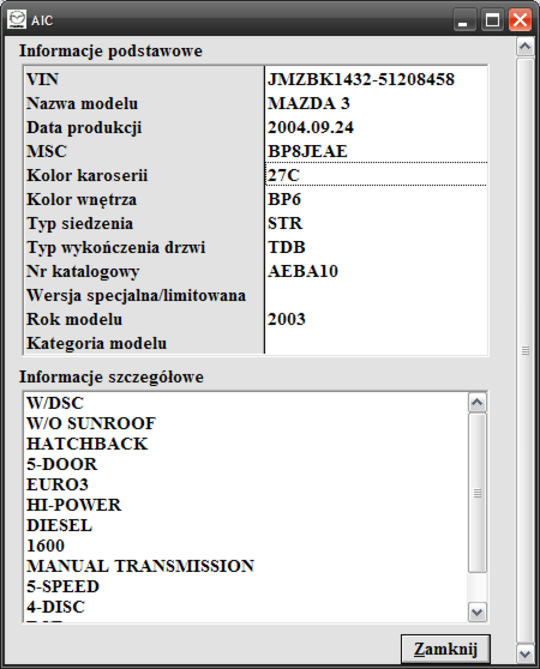Click outer window scrollbar up arrow

click(525, 46)
